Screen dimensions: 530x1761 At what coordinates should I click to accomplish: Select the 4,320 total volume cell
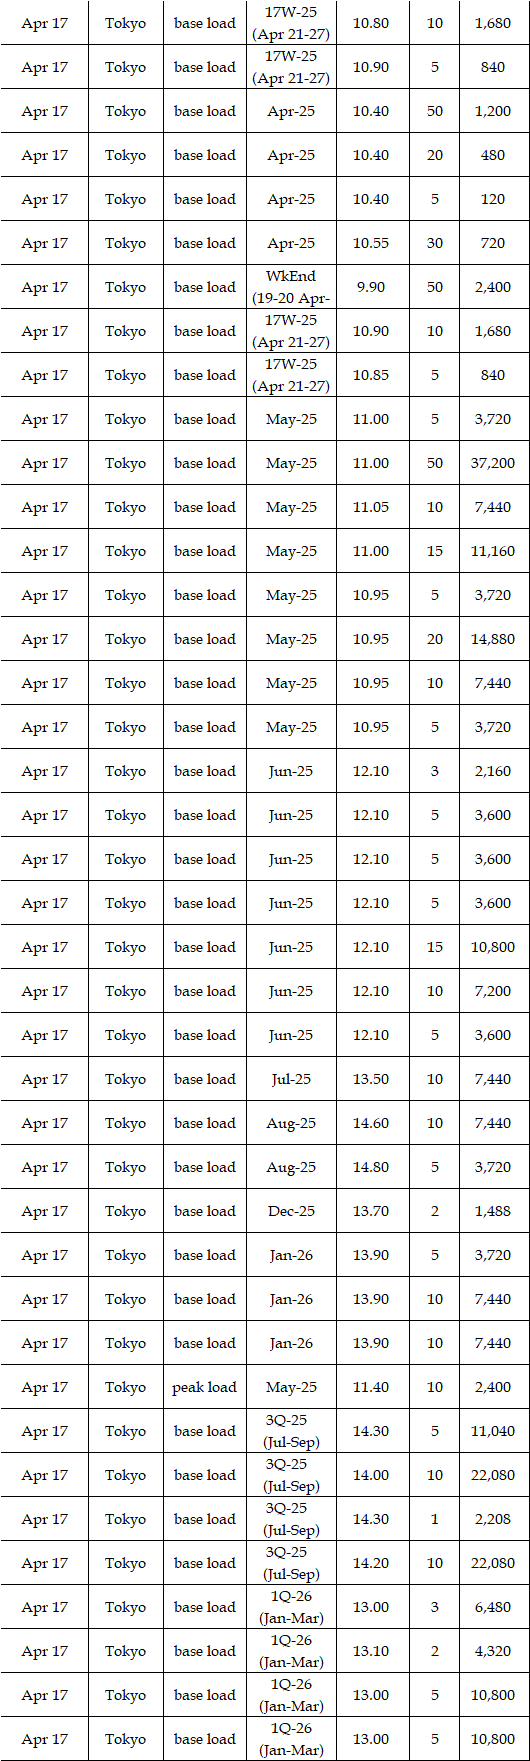pyautogui.click(x=492, y=1651)
